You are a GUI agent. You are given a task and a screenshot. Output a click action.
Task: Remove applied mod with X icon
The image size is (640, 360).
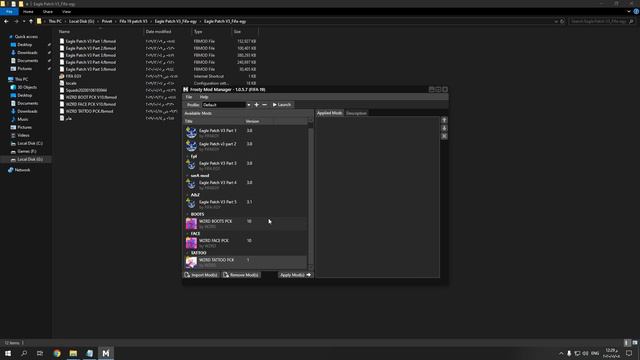444,136
